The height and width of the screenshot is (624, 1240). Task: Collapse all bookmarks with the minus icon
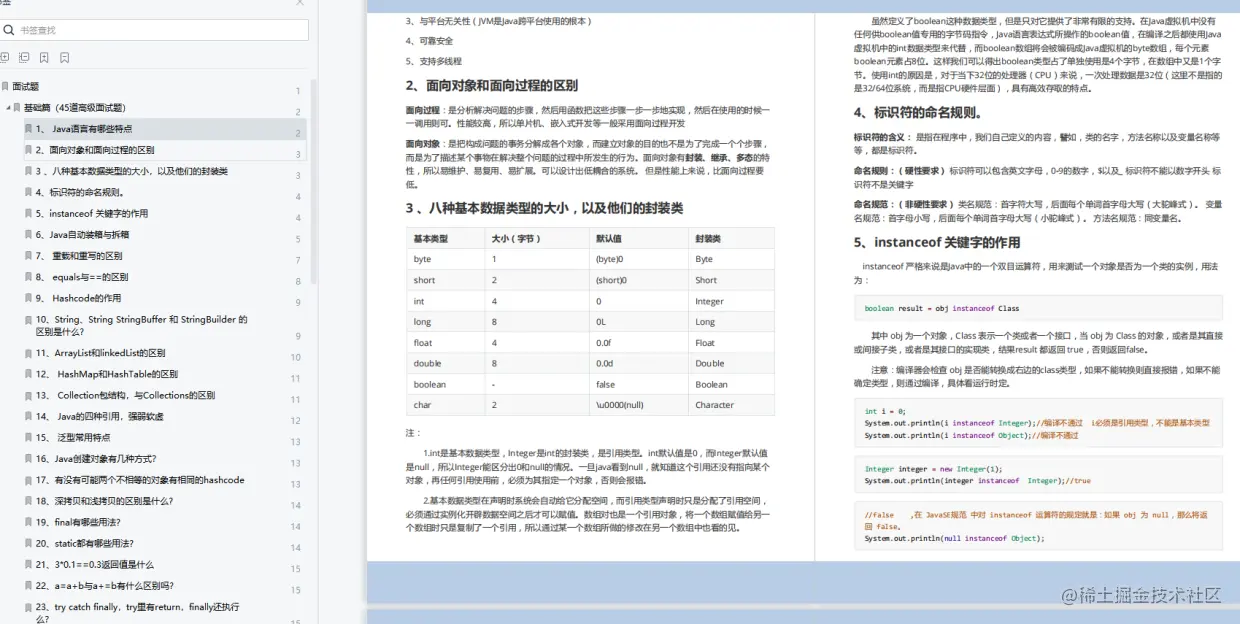(24, 58)
